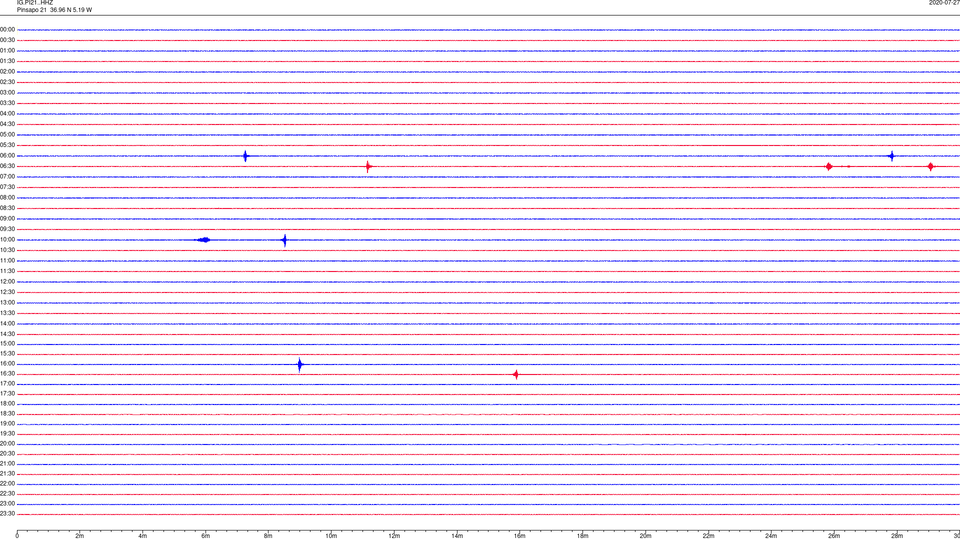Select the 23:30 time label

[7, 514]
